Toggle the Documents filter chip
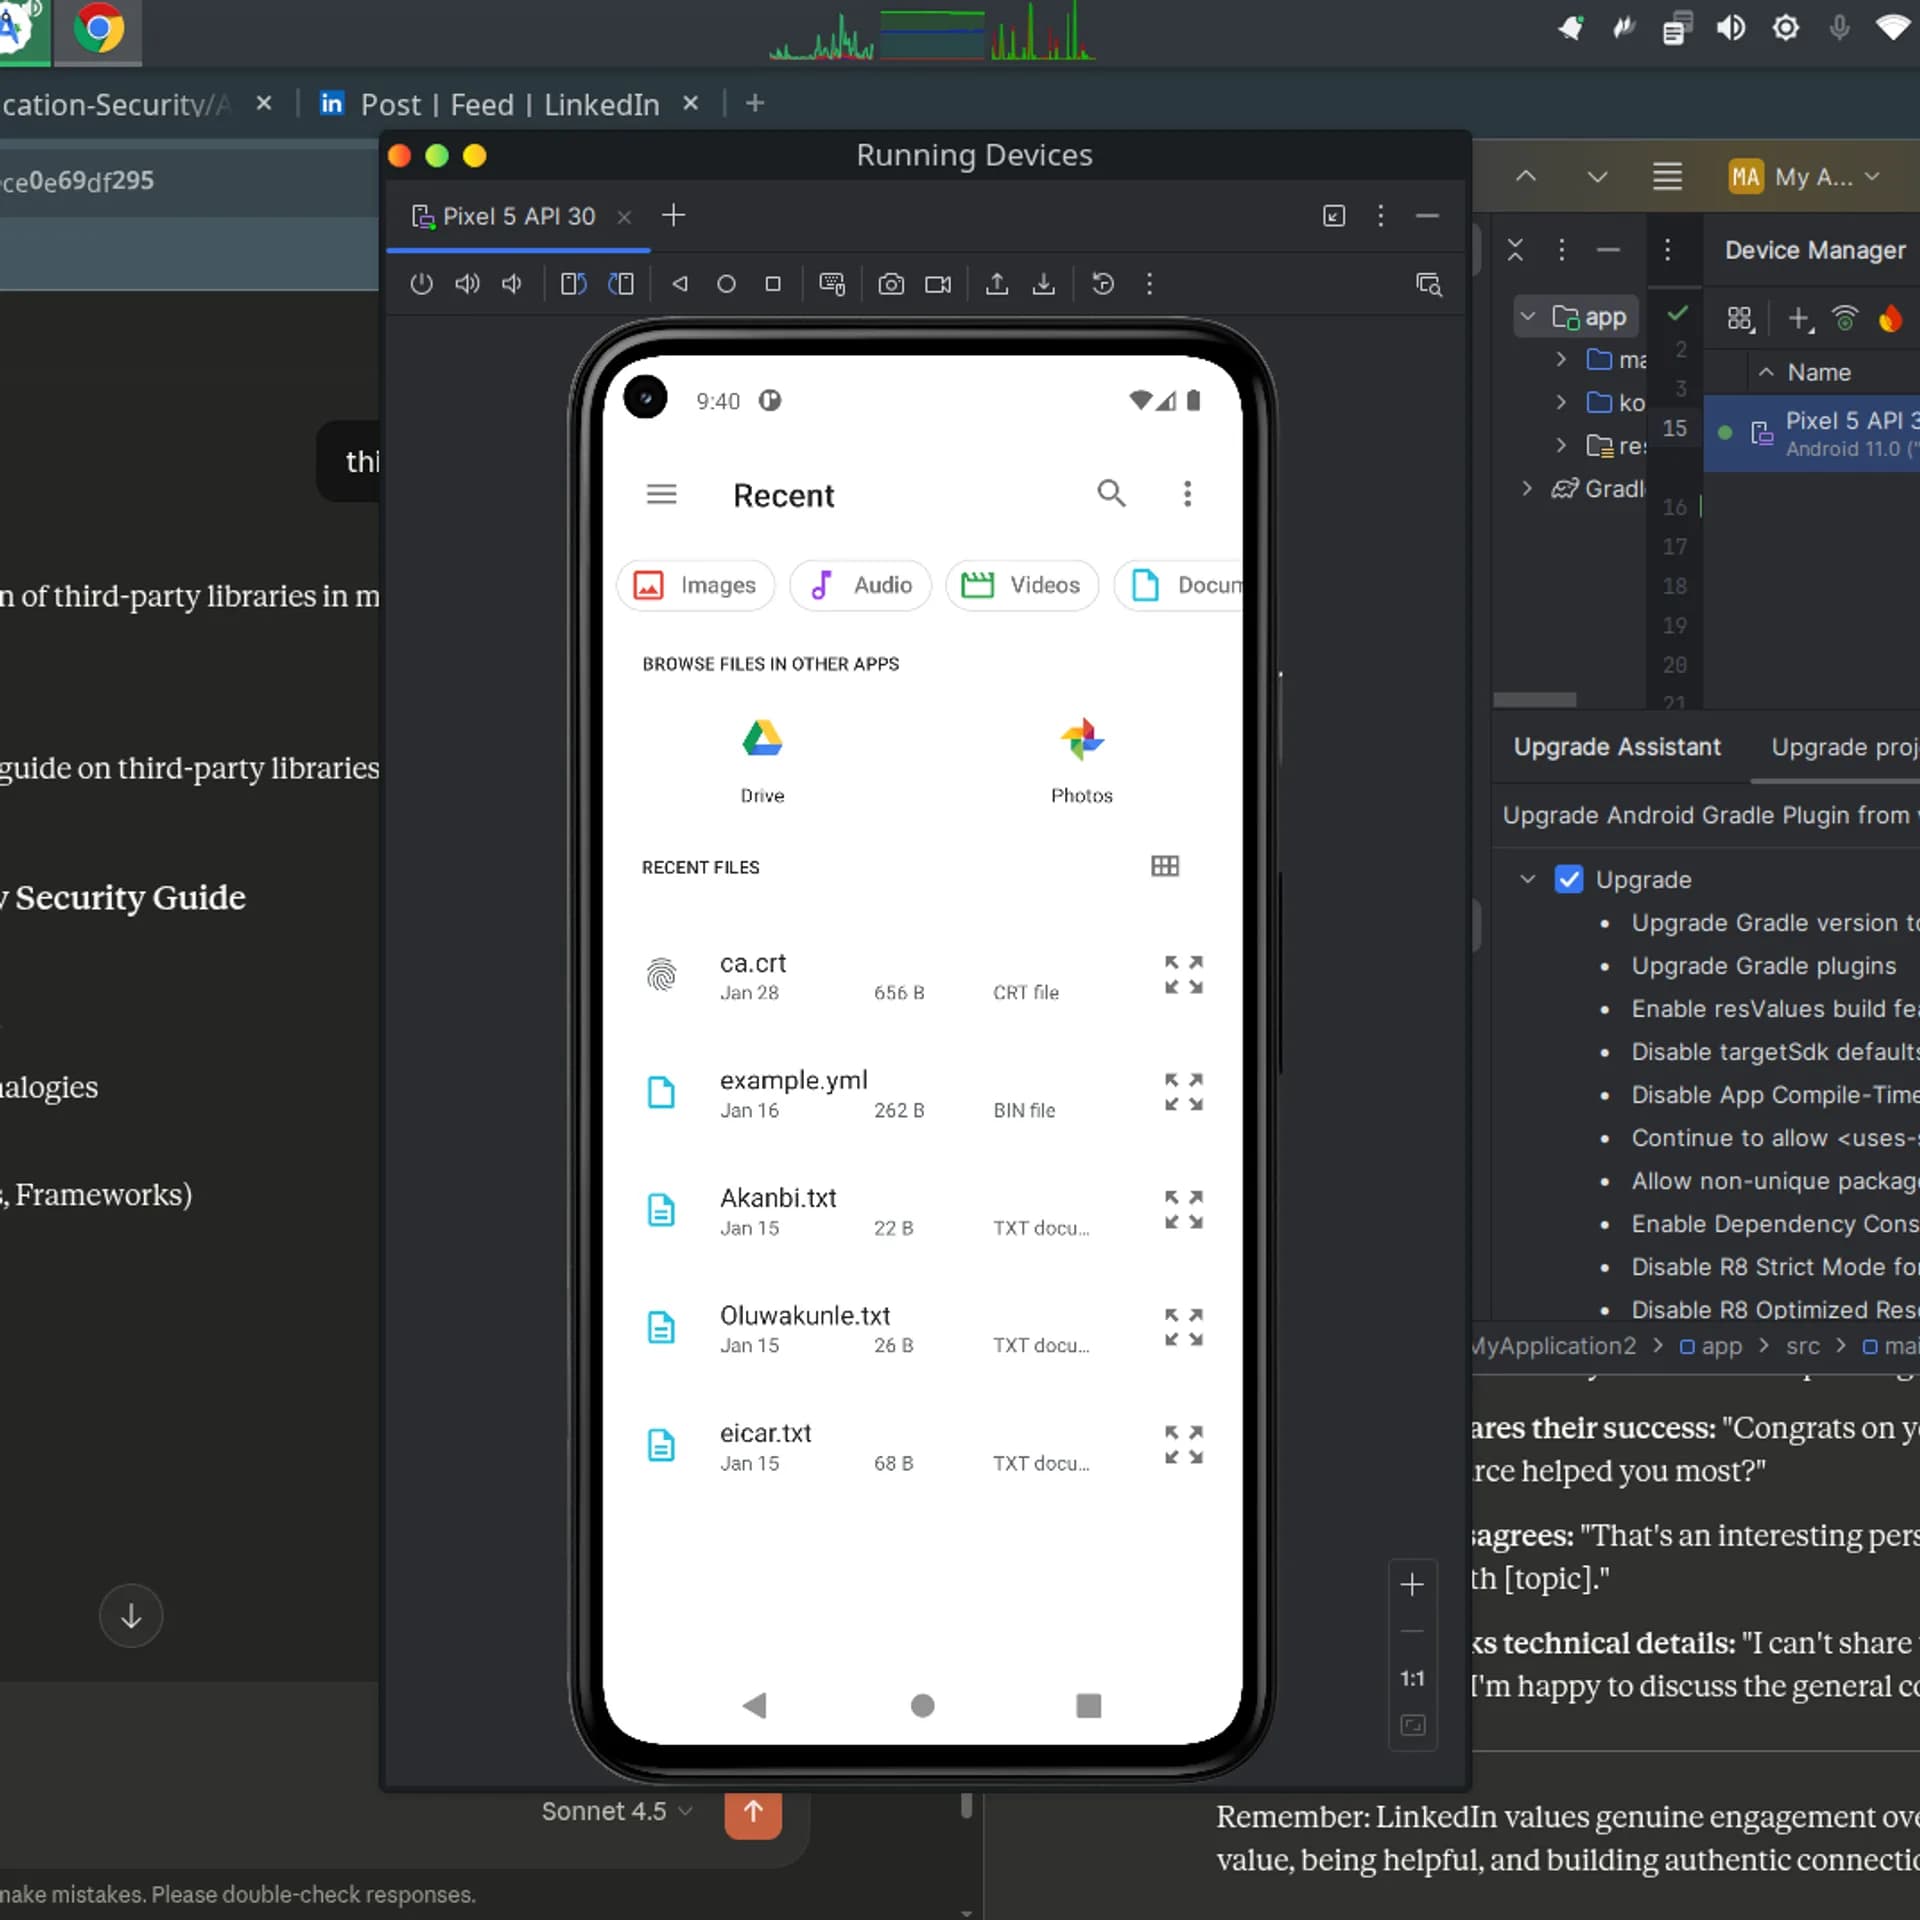This screenshot has width=1920, height=1920. point(1178,585)
